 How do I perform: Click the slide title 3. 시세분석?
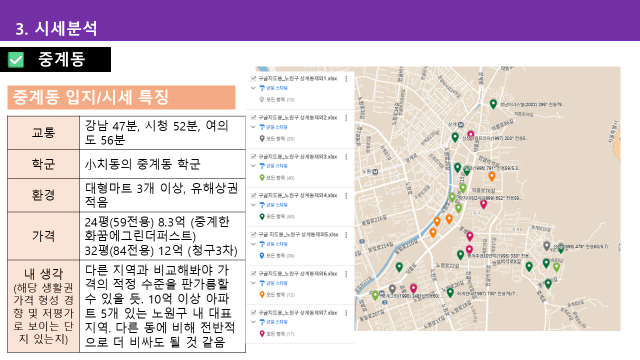click(x=56, y=28)
